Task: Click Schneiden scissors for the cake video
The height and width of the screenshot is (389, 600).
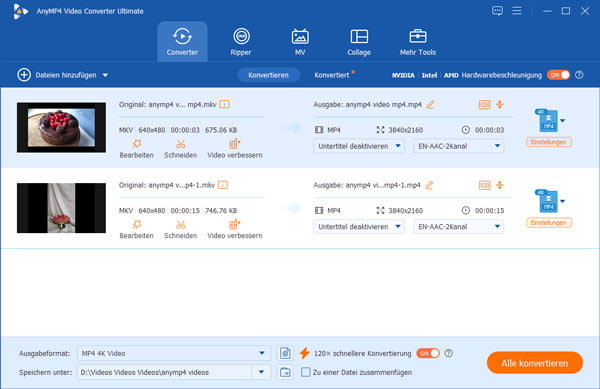Action: click(x=181, y=149)
